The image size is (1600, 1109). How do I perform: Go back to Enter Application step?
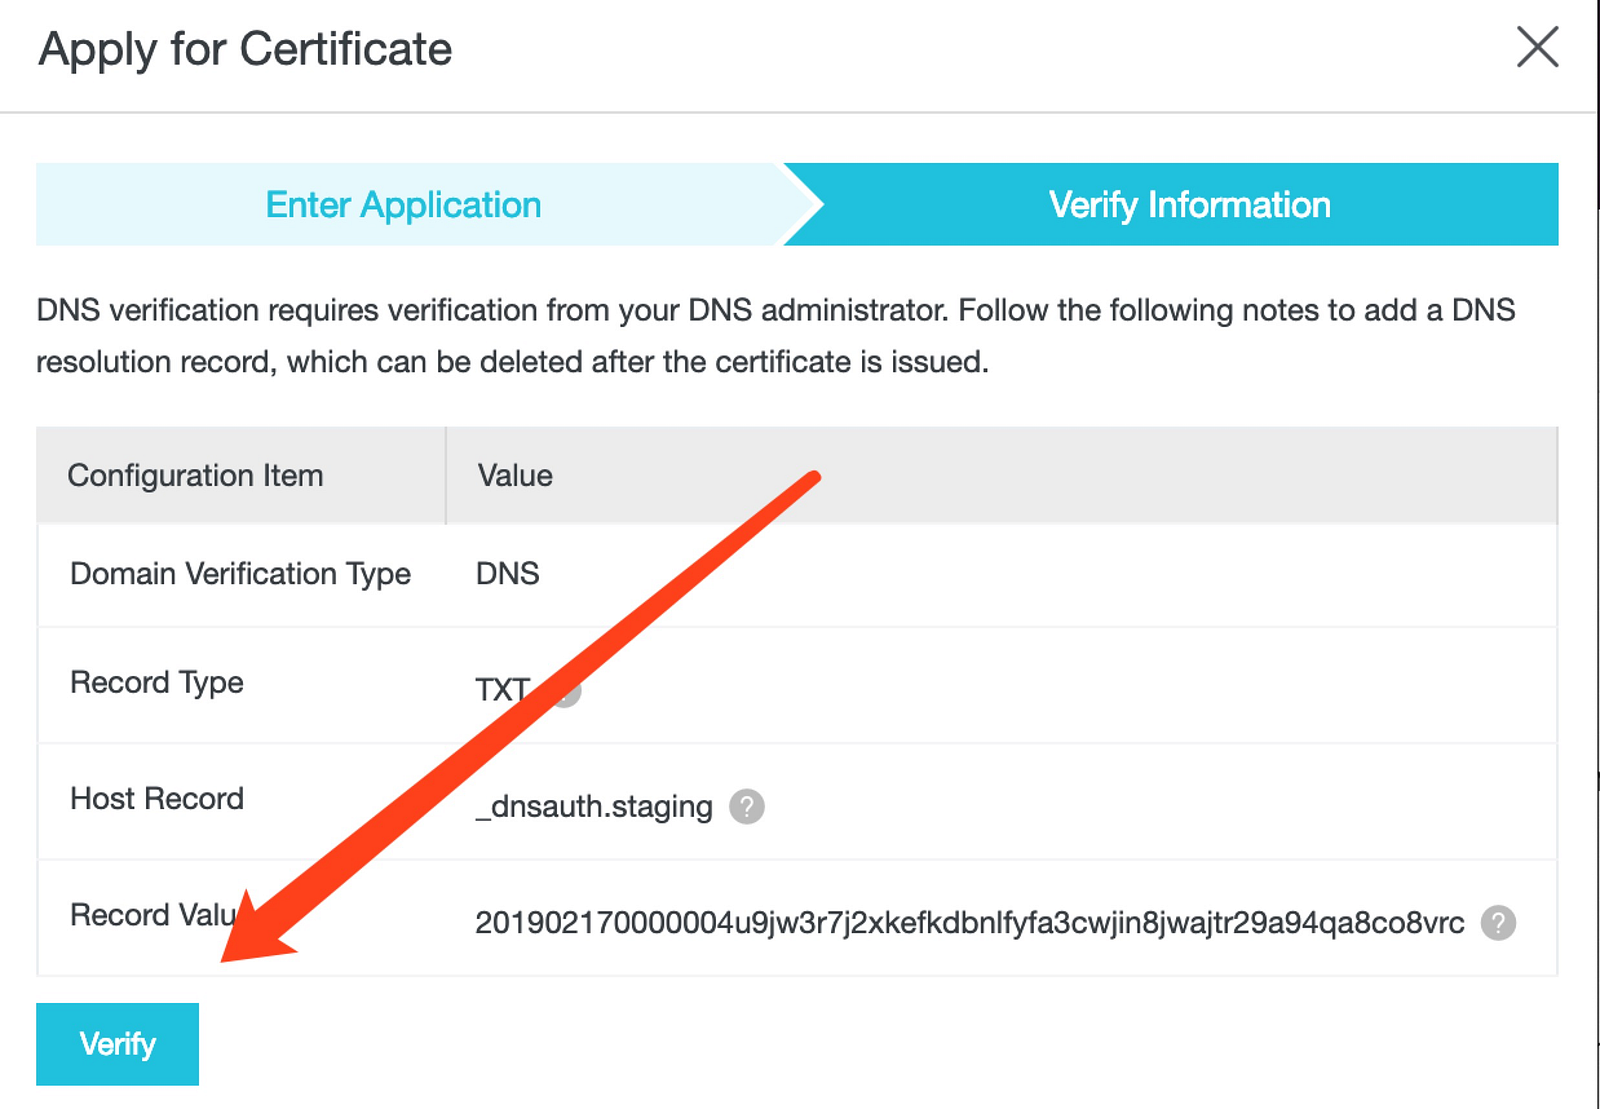[403, 205]
